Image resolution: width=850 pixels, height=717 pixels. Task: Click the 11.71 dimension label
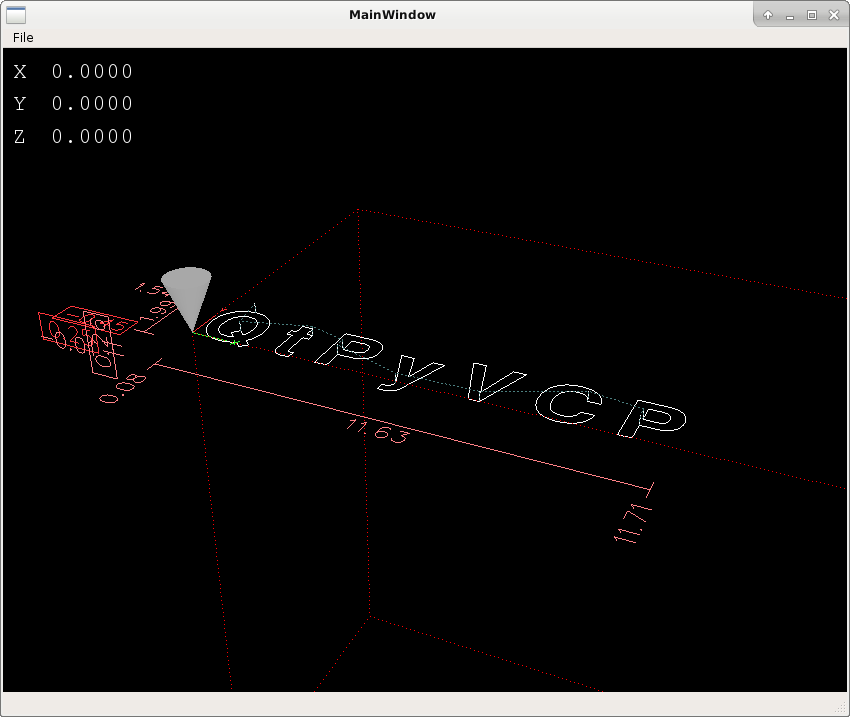pos(632,522)
